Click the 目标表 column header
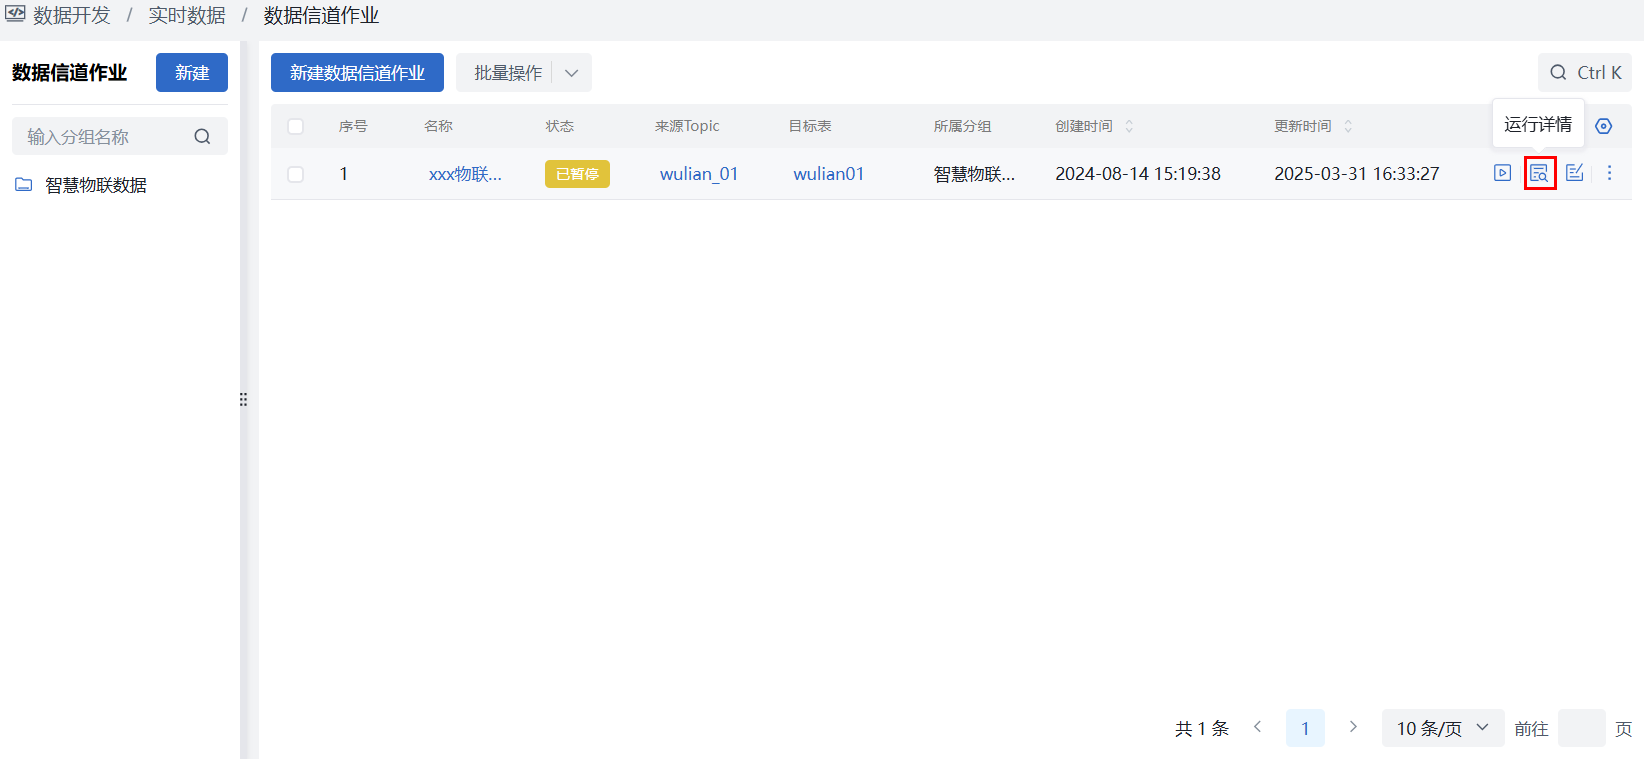Viewport: 1644px width, 759px height. point(810,126)
